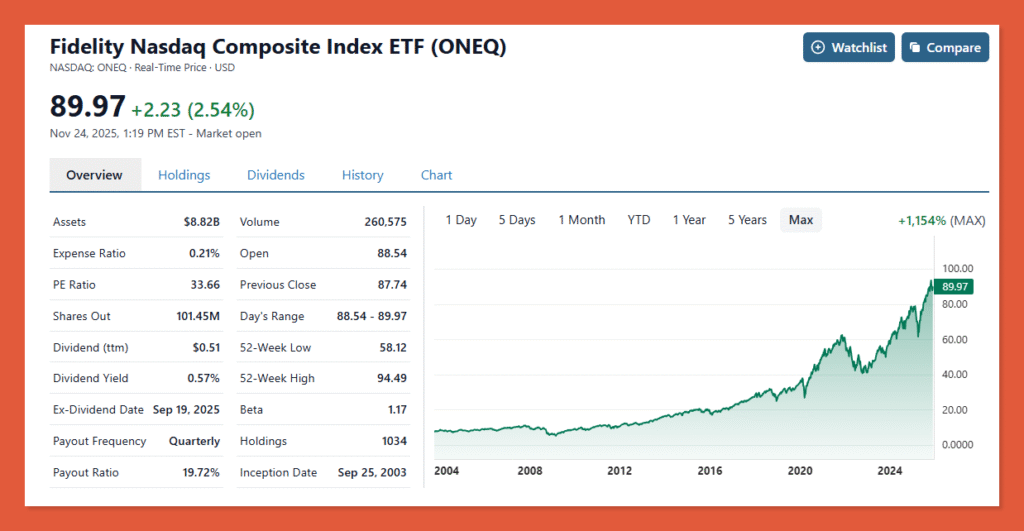The width and height of the screenshot is (1024, 531).
Task: Choose the 5 Years chart range
Action: (x=747, y=220)
